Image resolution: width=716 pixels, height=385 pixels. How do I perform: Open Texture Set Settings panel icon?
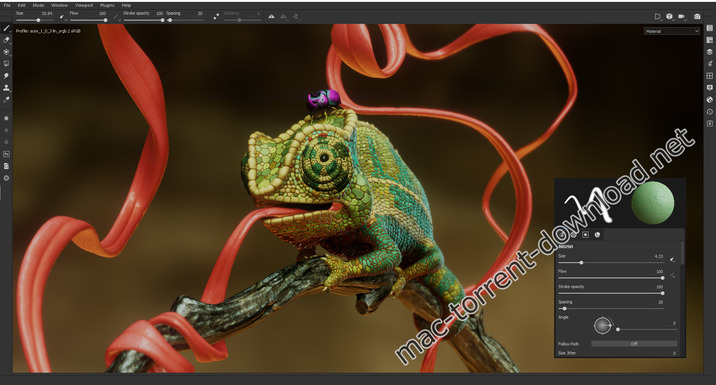click(x=710, y=40)
